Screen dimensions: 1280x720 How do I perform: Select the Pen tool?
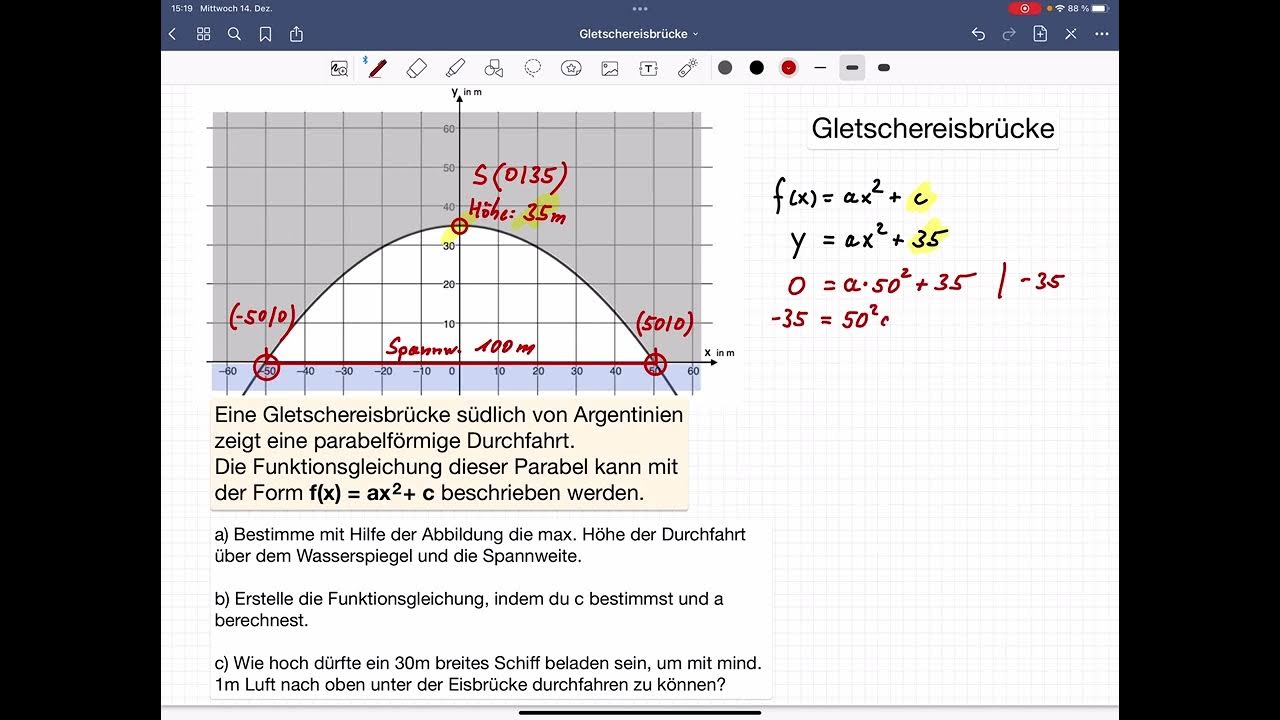pos(377,68)
